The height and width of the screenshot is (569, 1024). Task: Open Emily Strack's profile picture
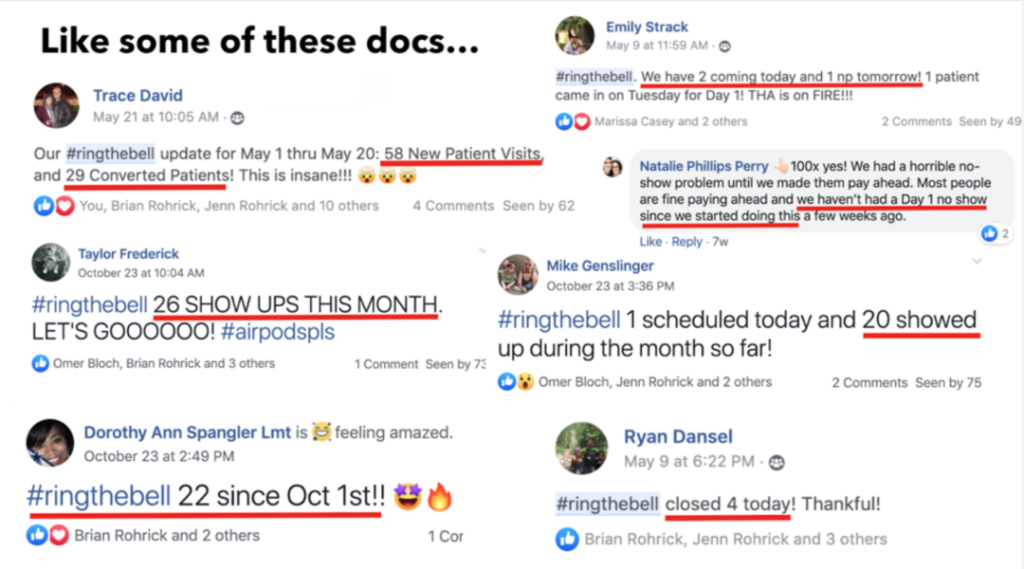click(575, 35)
